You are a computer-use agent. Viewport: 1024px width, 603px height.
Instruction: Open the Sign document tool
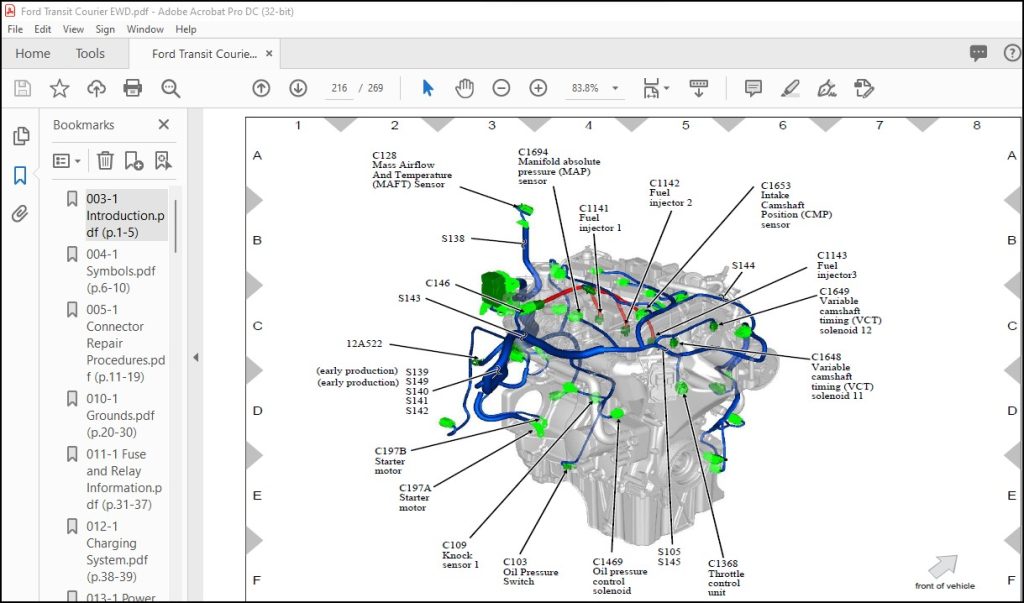point(827,88)
